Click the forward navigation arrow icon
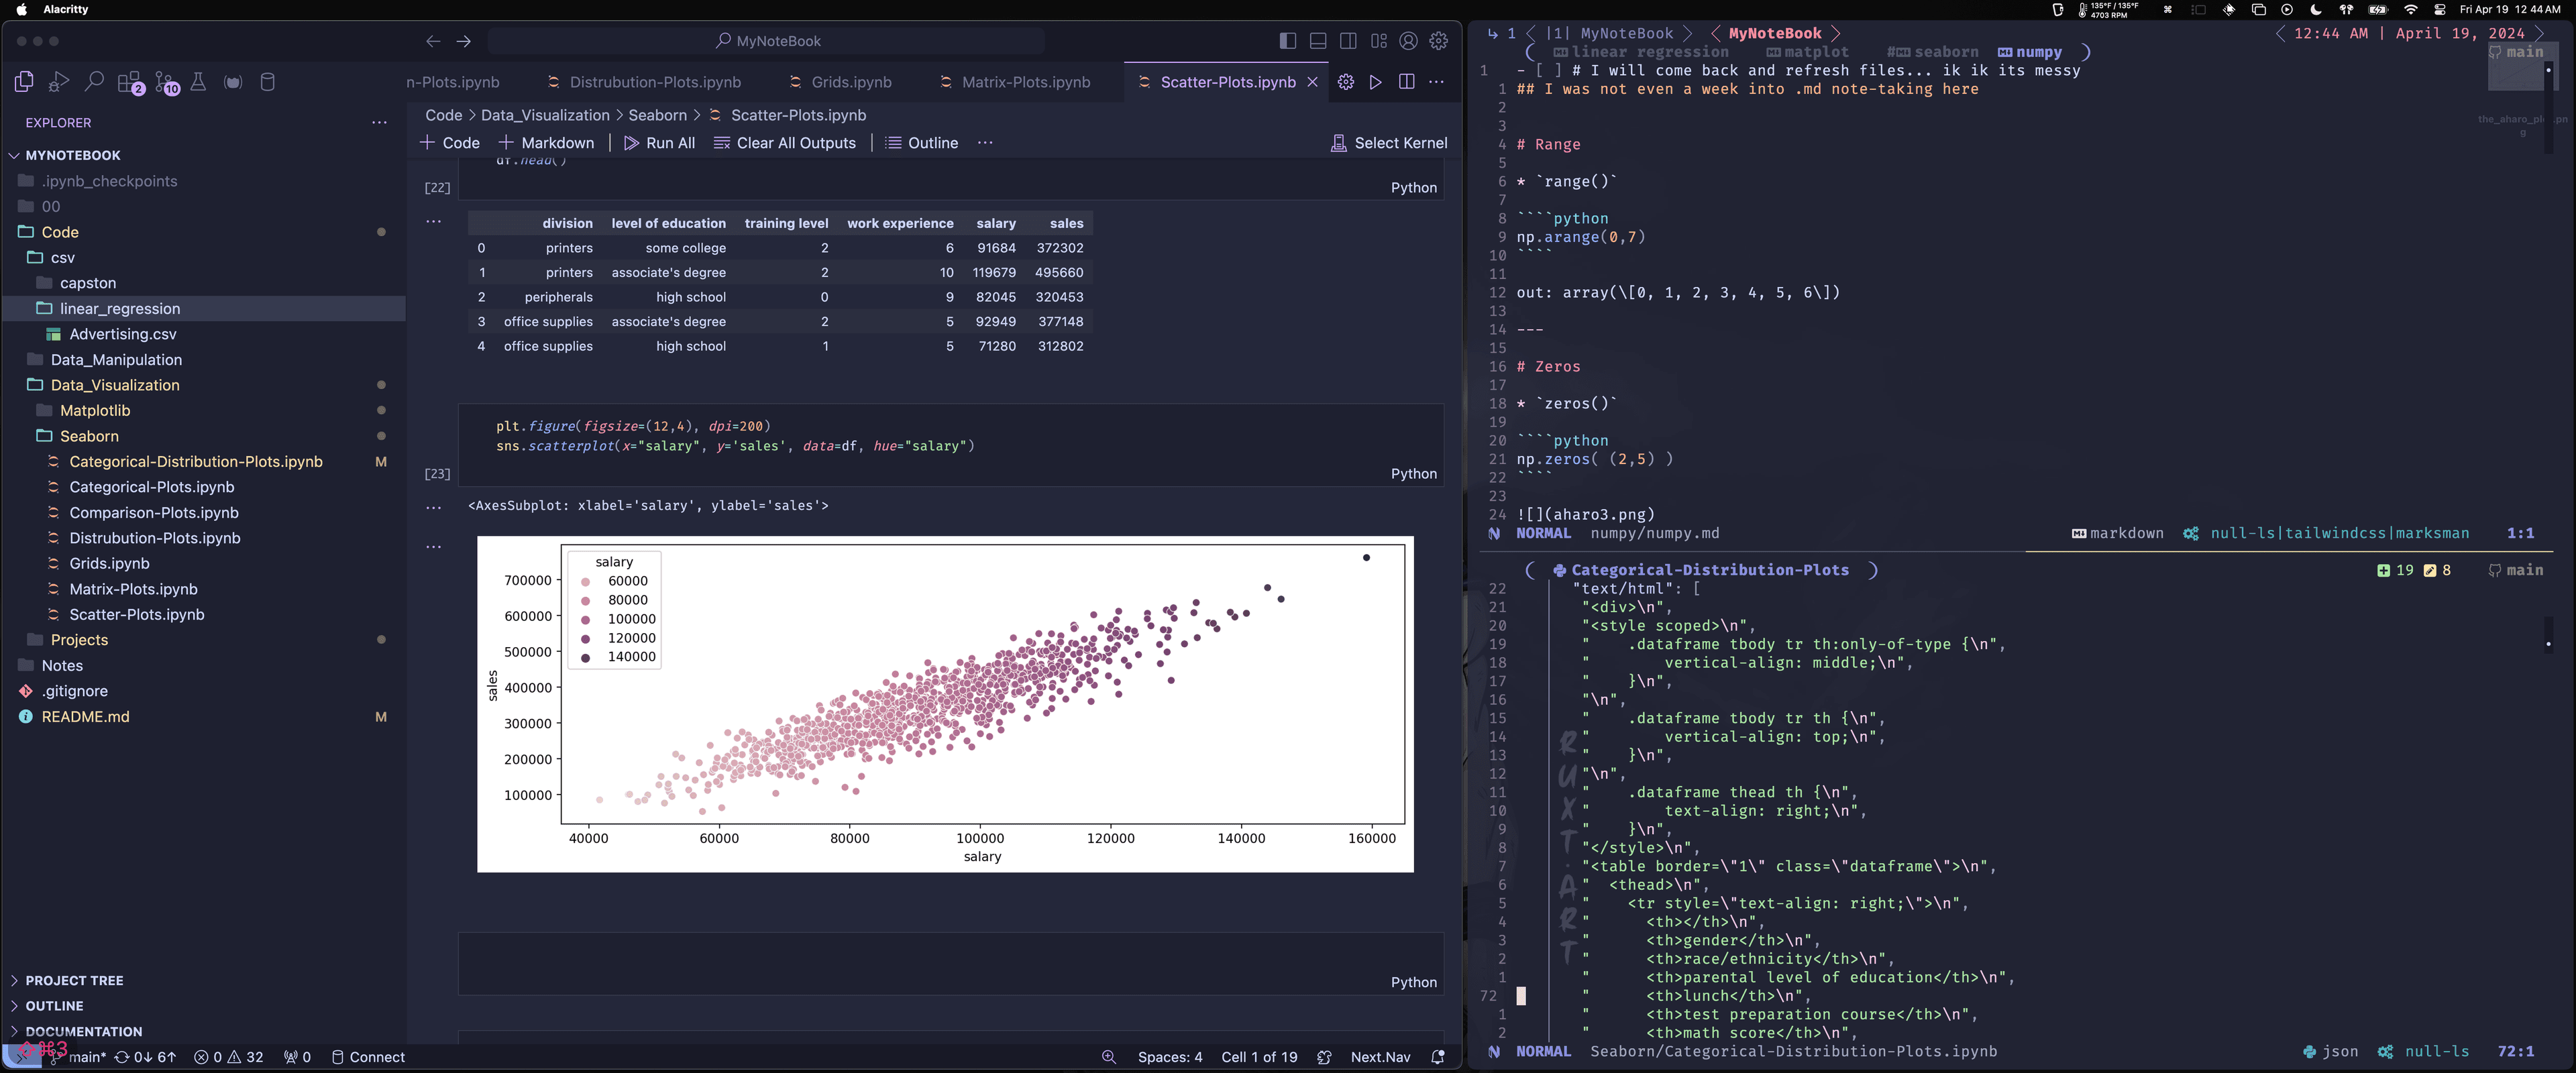 [x=464, y=41]
